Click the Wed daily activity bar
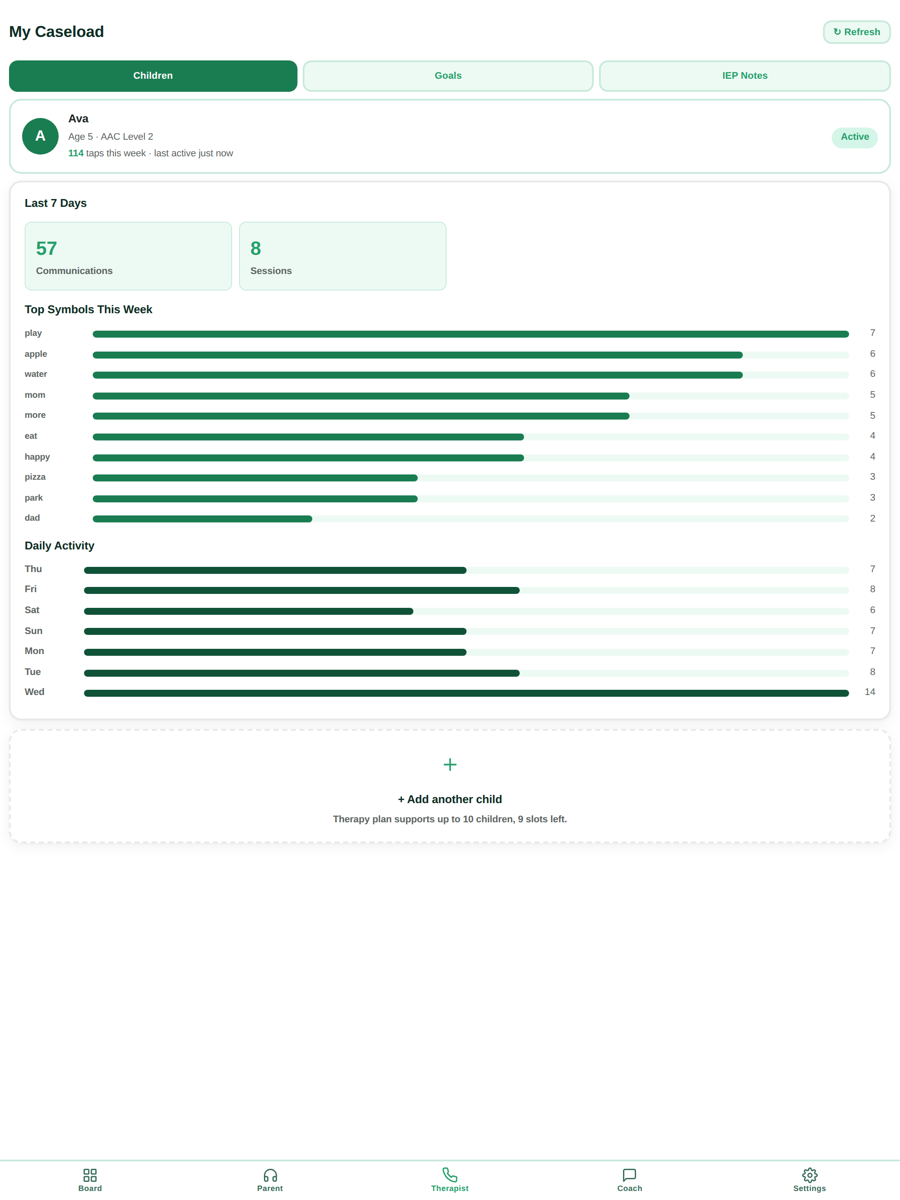 click(x=466, y=693)
